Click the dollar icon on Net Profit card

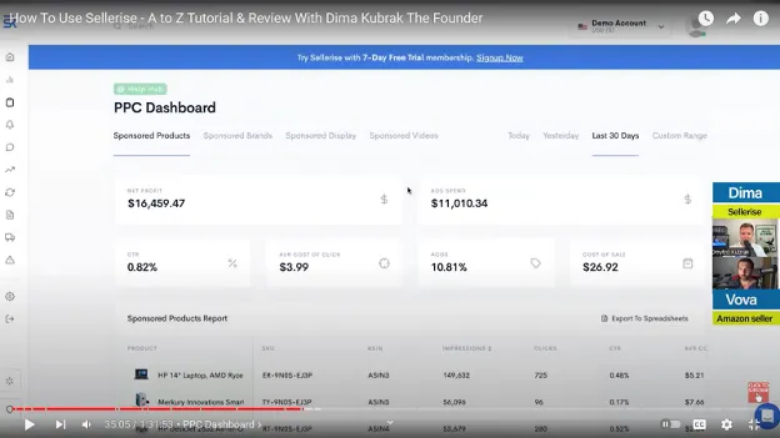pyautogui.click(x=384, y=199)
